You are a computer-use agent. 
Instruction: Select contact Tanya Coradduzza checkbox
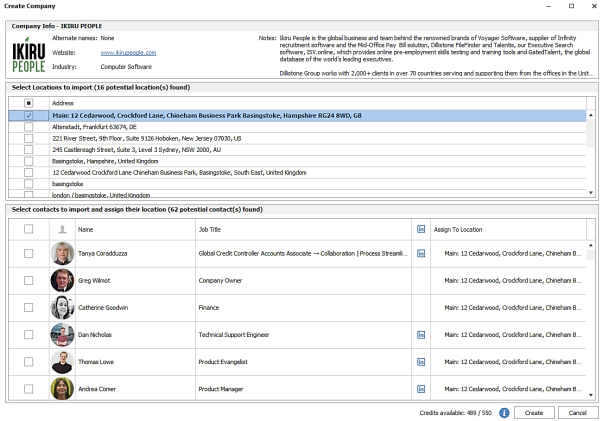pyautogui.click(x=28, y=253)
